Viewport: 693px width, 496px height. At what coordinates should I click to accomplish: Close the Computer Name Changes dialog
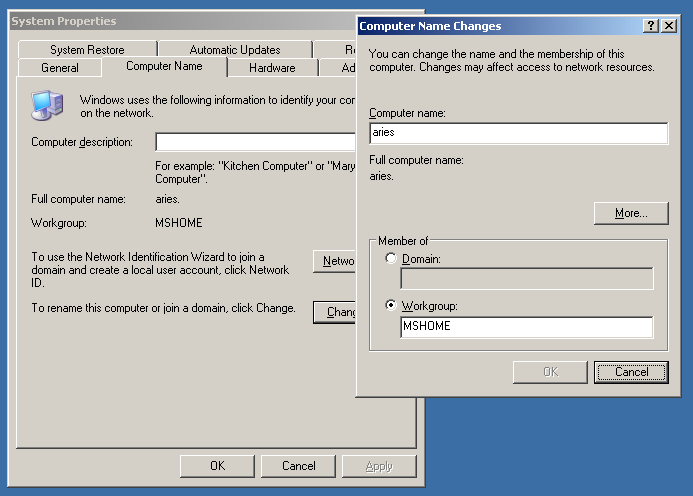click(669, 26)
